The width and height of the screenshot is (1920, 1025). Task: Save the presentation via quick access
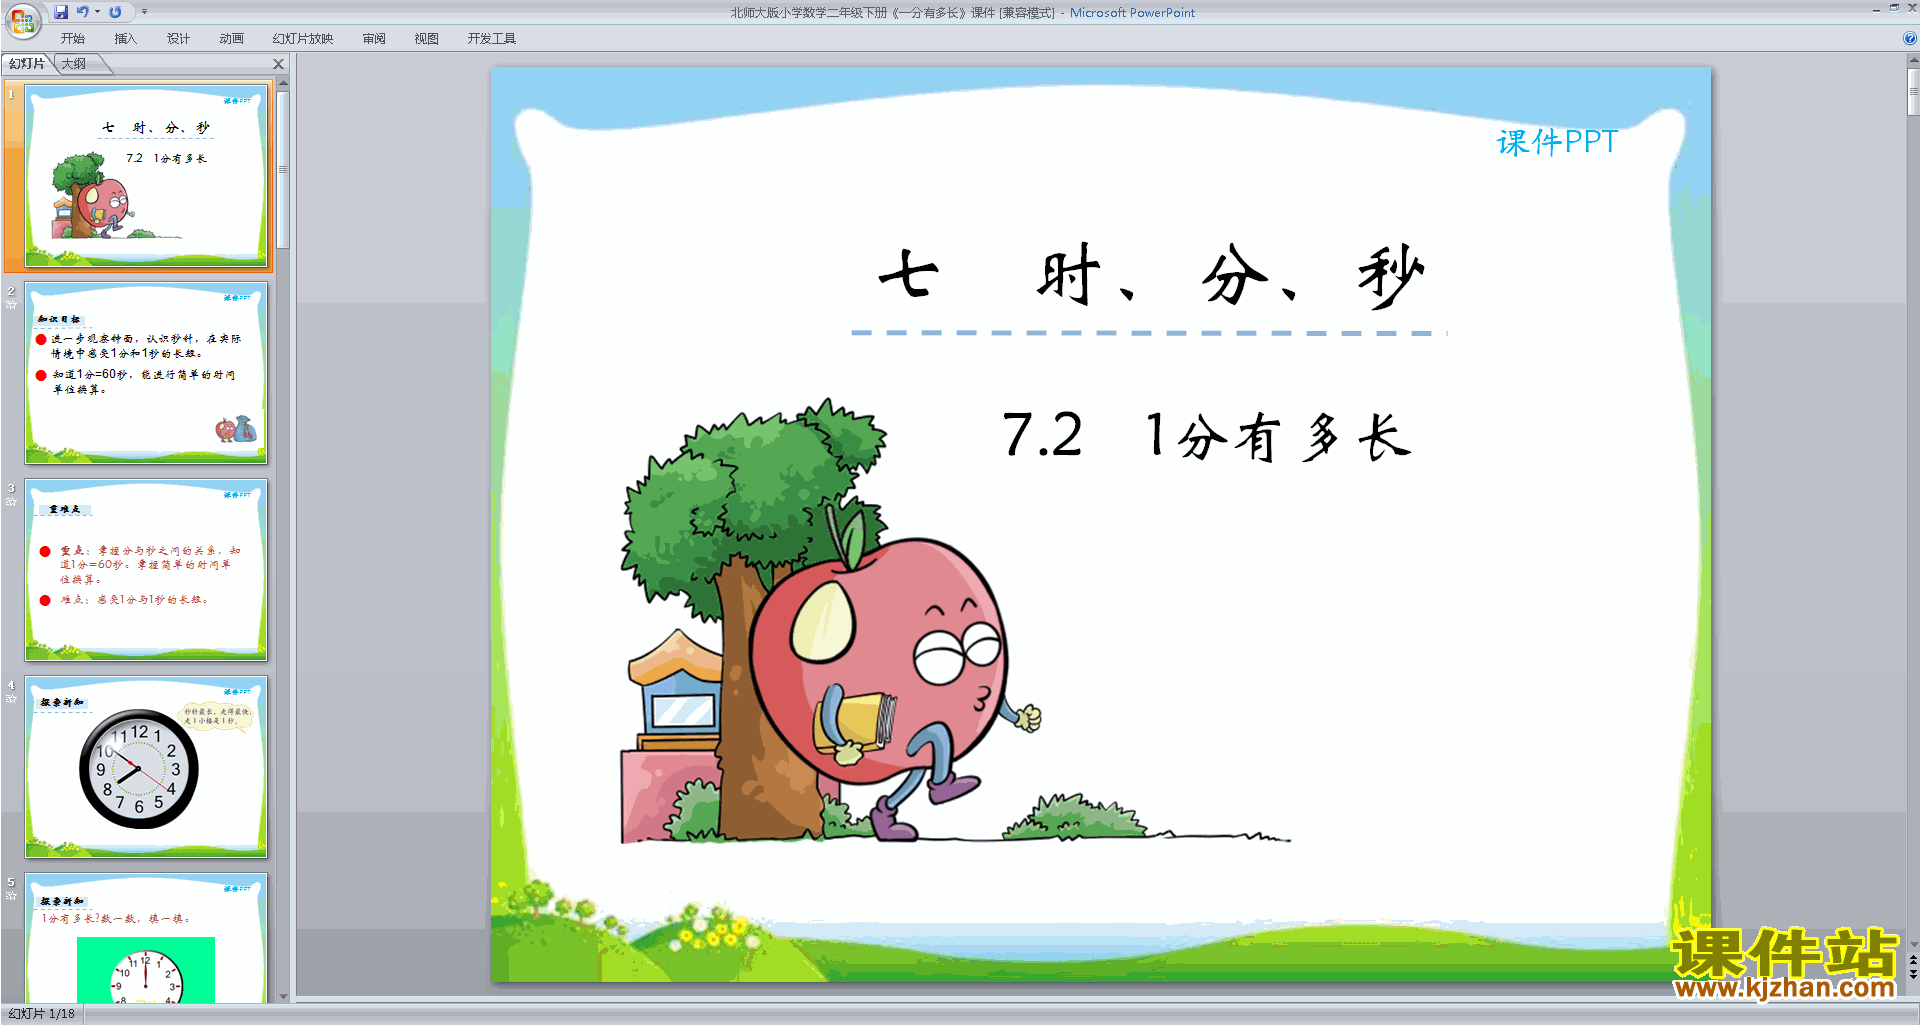61,12
